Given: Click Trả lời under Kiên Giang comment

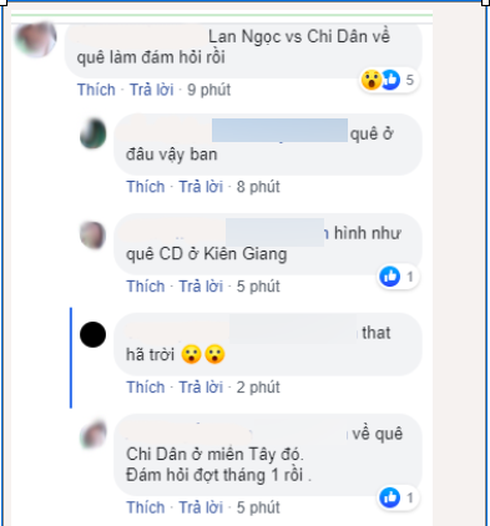Looking at the screenshot, I should point(201,286).
